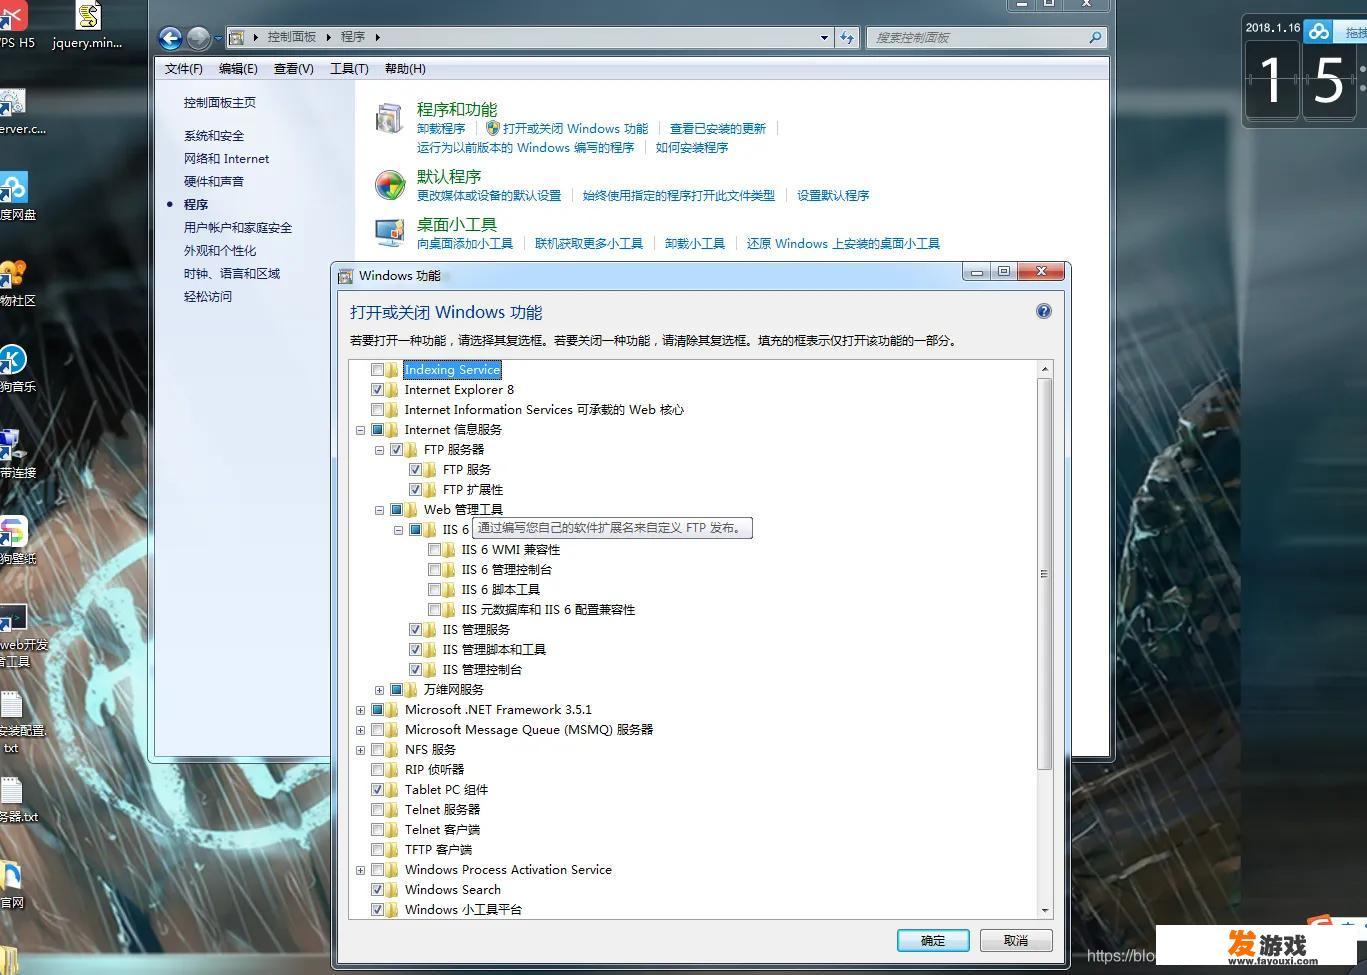Click the Back arrow in Control Panel window
The height and width of the screenshot is (975, 1367).
[171, 38]
